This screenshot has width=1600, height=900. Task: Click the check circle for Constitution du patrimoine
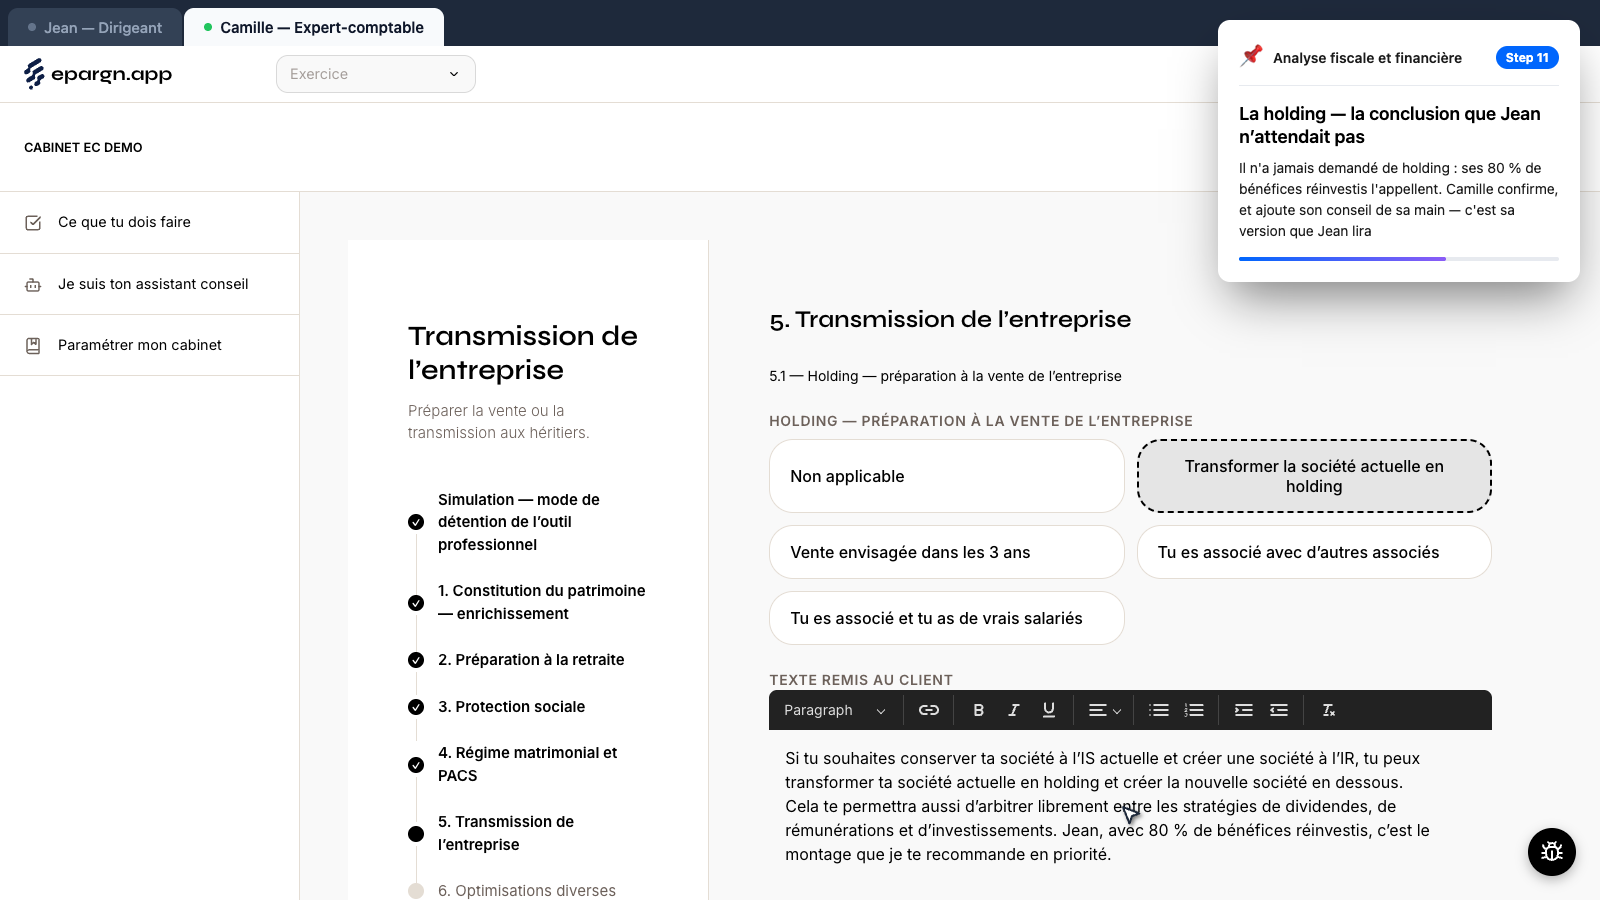(x=416, y=603)
